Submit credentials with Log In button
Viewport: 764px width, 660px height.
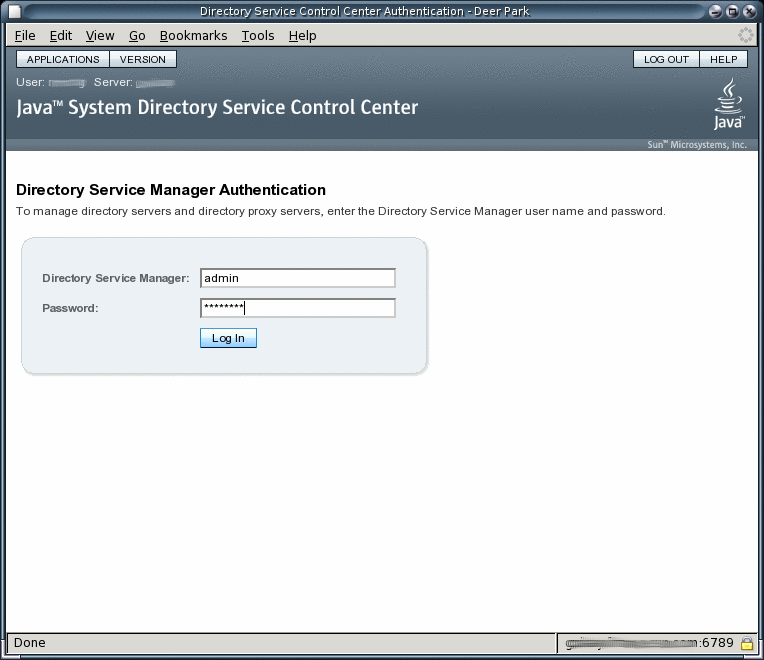coord(228,338)
